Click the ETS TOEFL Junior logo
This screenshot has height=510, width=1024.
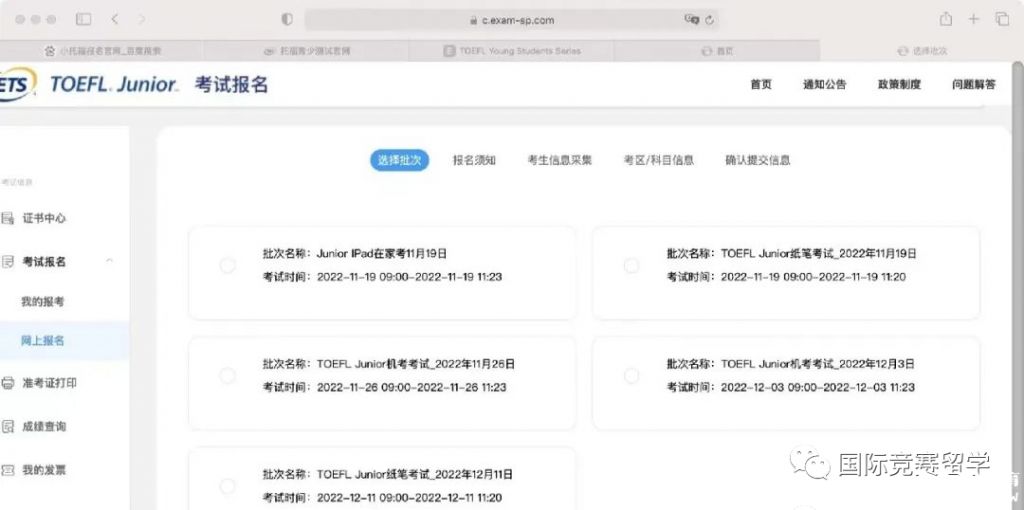[x=89, y=85]
